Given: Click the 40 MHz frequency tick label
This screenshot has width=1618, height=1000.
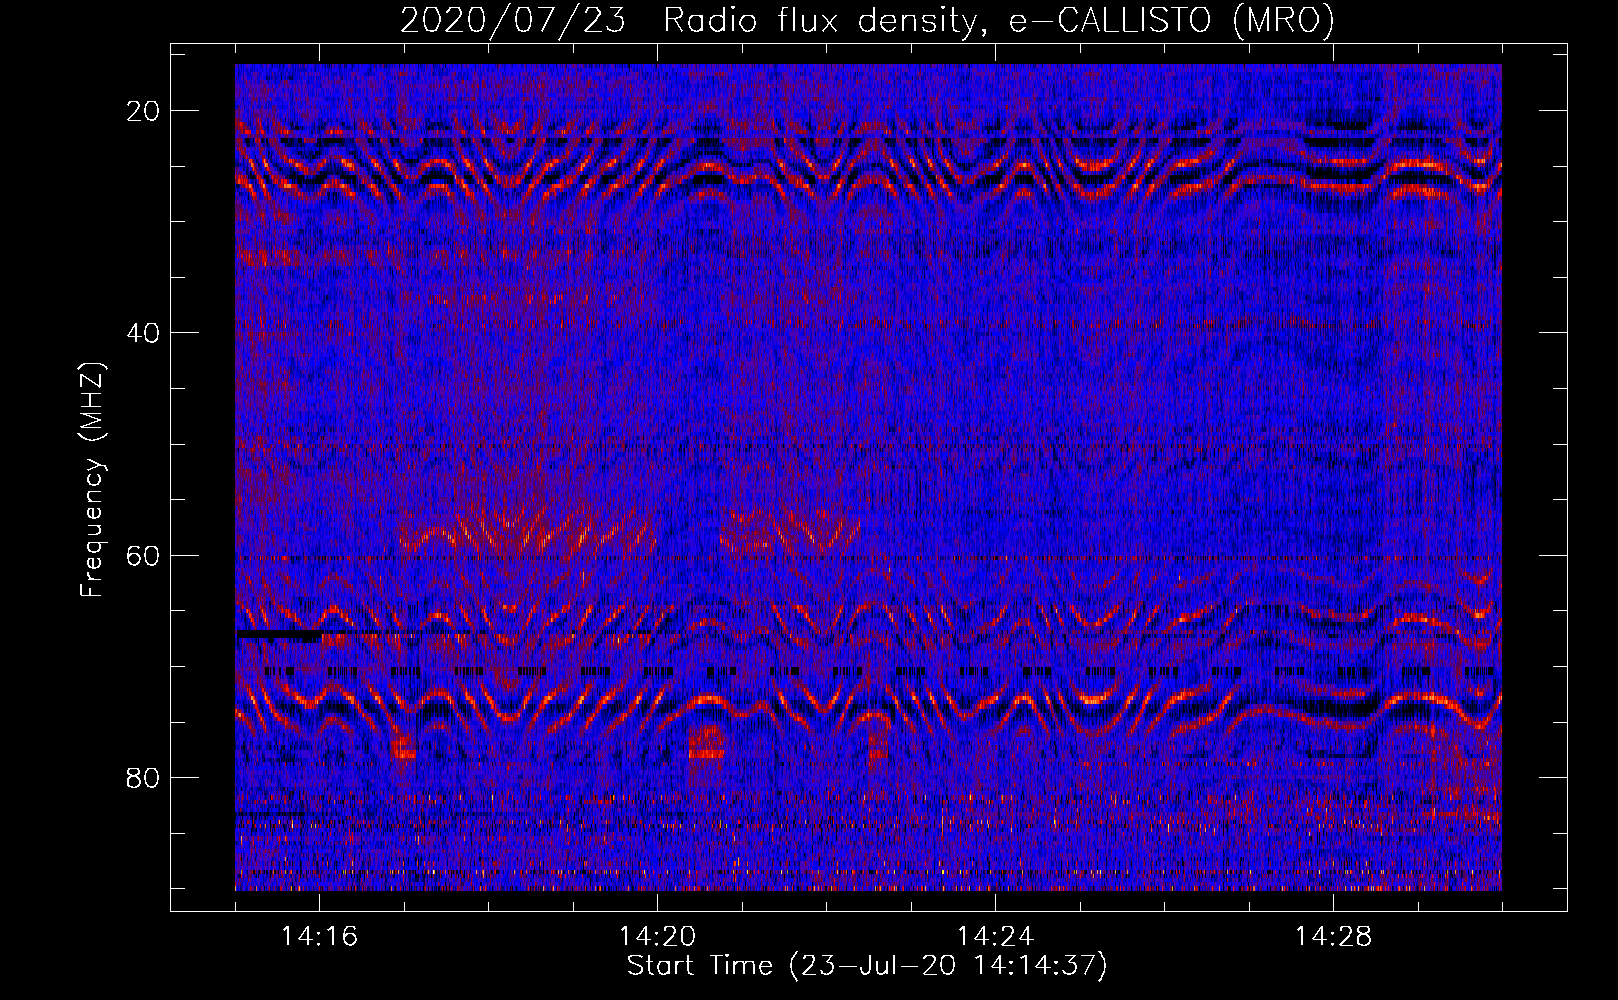Looking at the screenshot, I should click(143, 332).
